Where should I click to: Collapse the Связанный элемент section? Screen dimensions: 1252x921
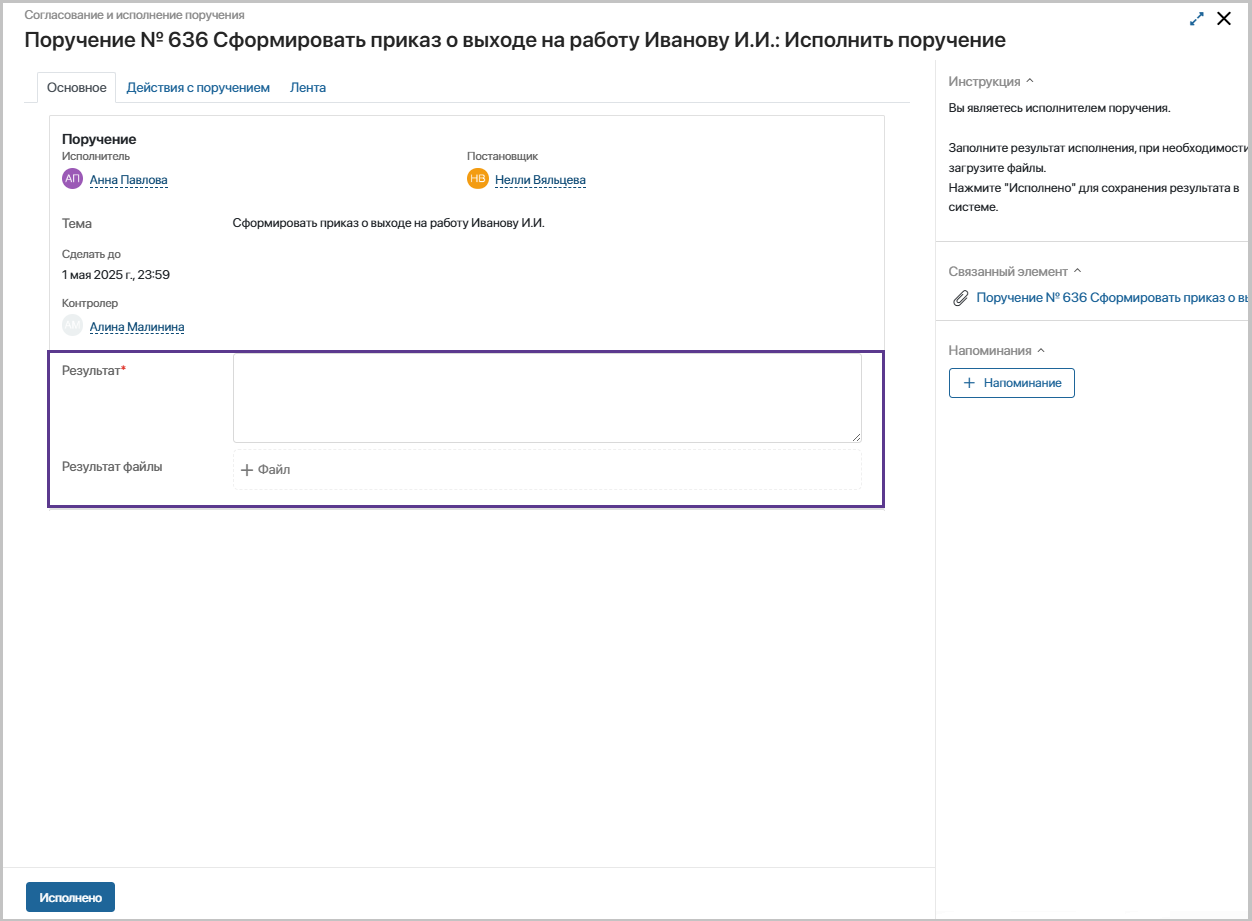[x=1077, y=271]
